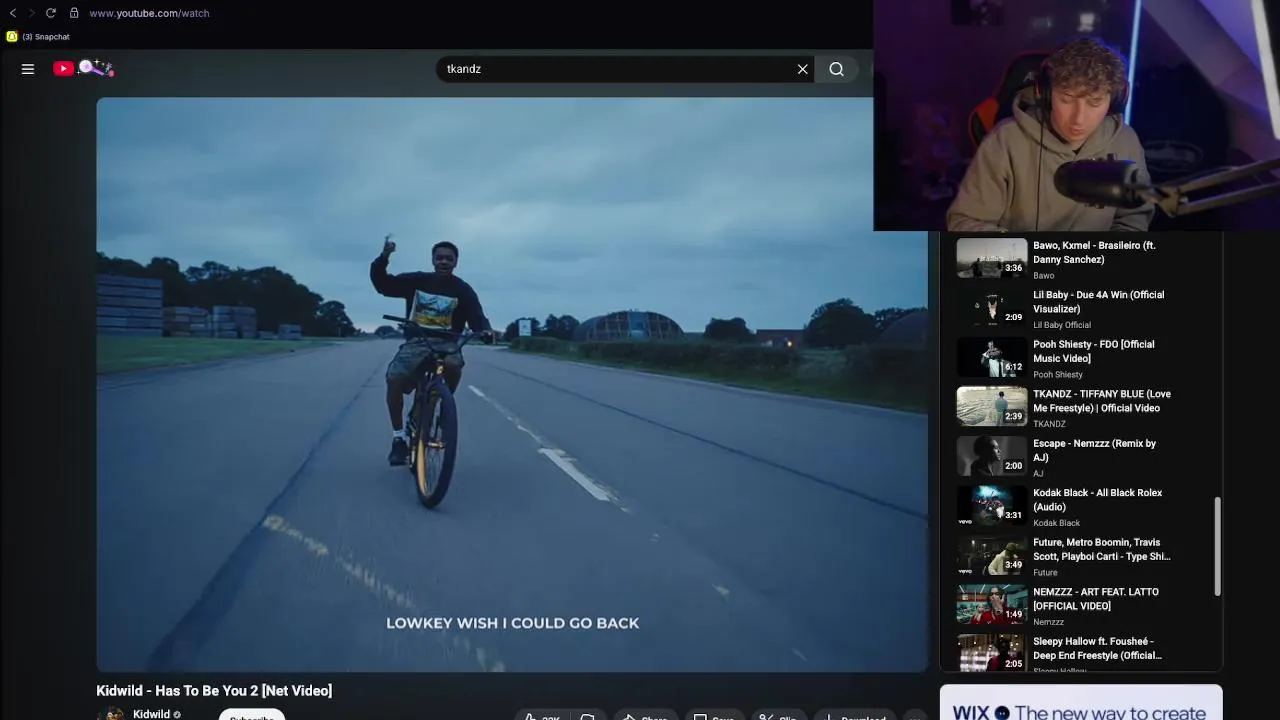The width and height of the screenshot is (1280, 720).
Task: Click the title 'NEMZZZ - ART FEAT. LATTO [OFFICIAL VIDEO]'
Action: 1095,599
